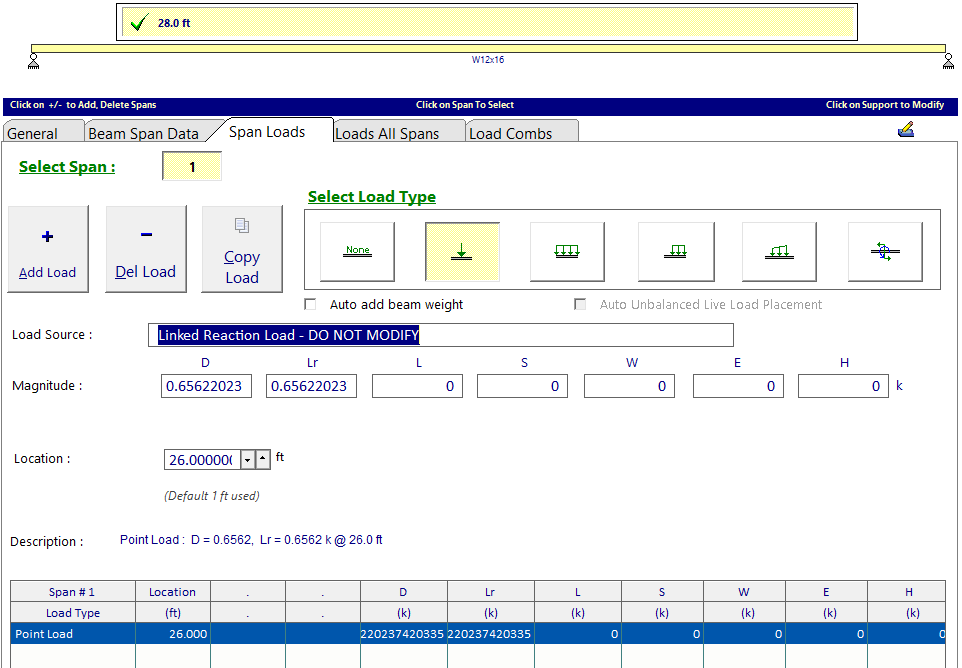This screenshot has width=962, height=668.
Task: Click the Lr magnitude field
Action: click(311, 386)
